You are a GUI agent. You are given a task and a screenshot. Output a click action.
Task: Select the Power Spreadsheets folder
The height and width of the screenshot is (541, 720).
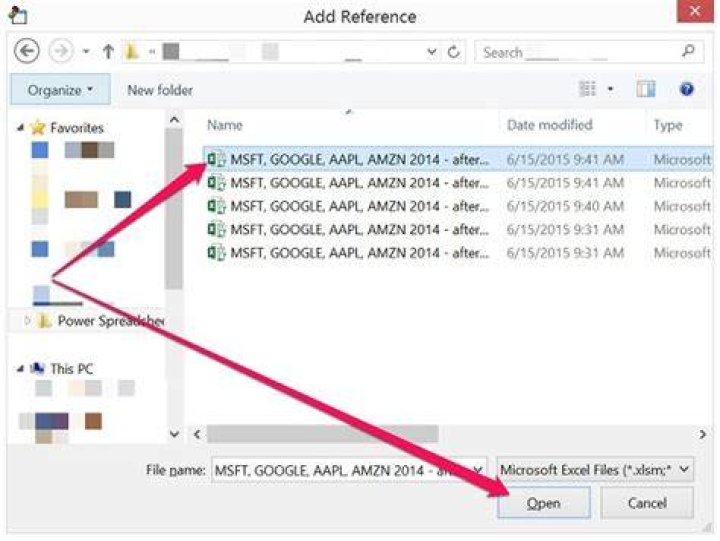point(110,321)
